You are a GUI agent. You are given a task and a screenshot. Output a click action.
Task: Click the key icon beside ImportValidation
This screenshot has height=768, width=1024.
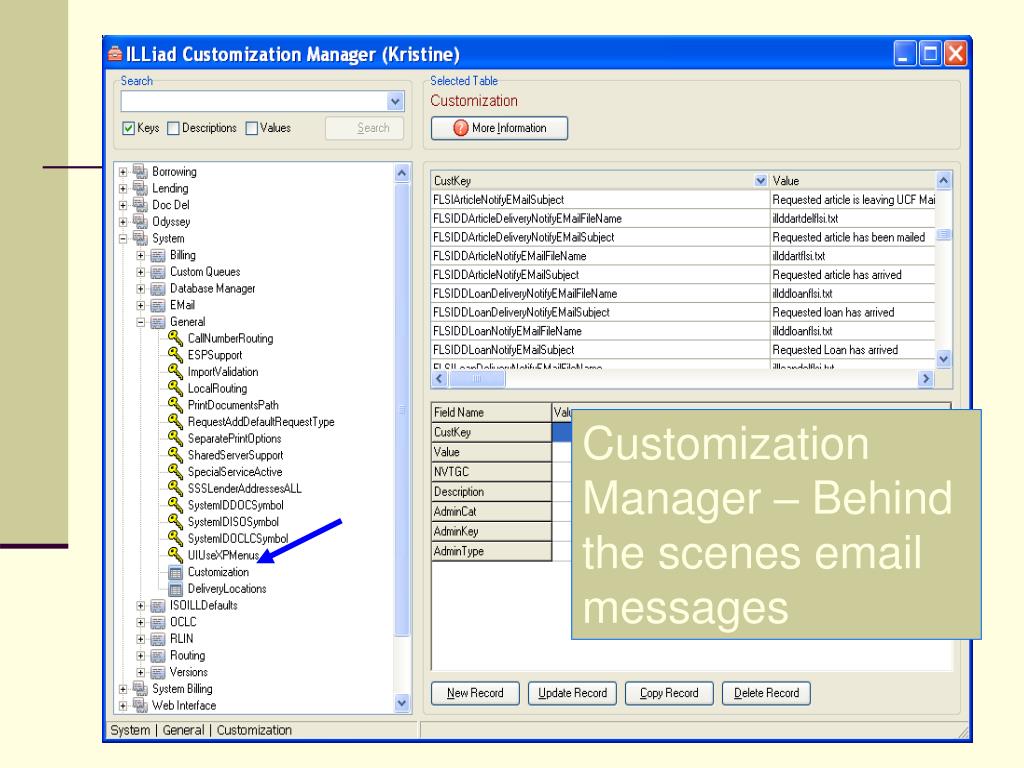pos(175,371)
